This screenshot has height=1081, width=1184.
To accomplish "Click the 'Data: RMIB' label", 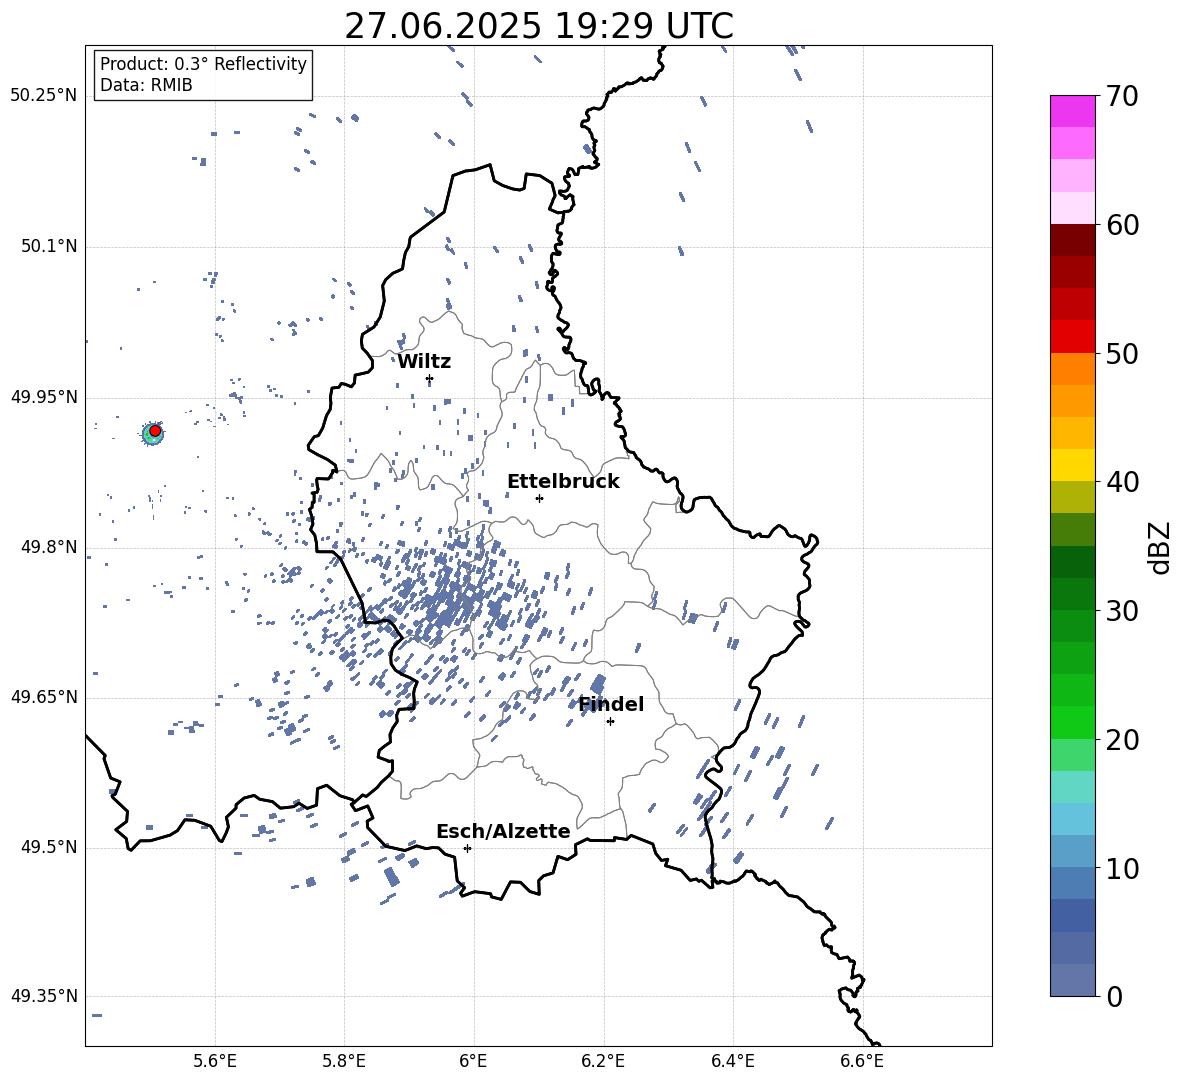I will (146, 85).
